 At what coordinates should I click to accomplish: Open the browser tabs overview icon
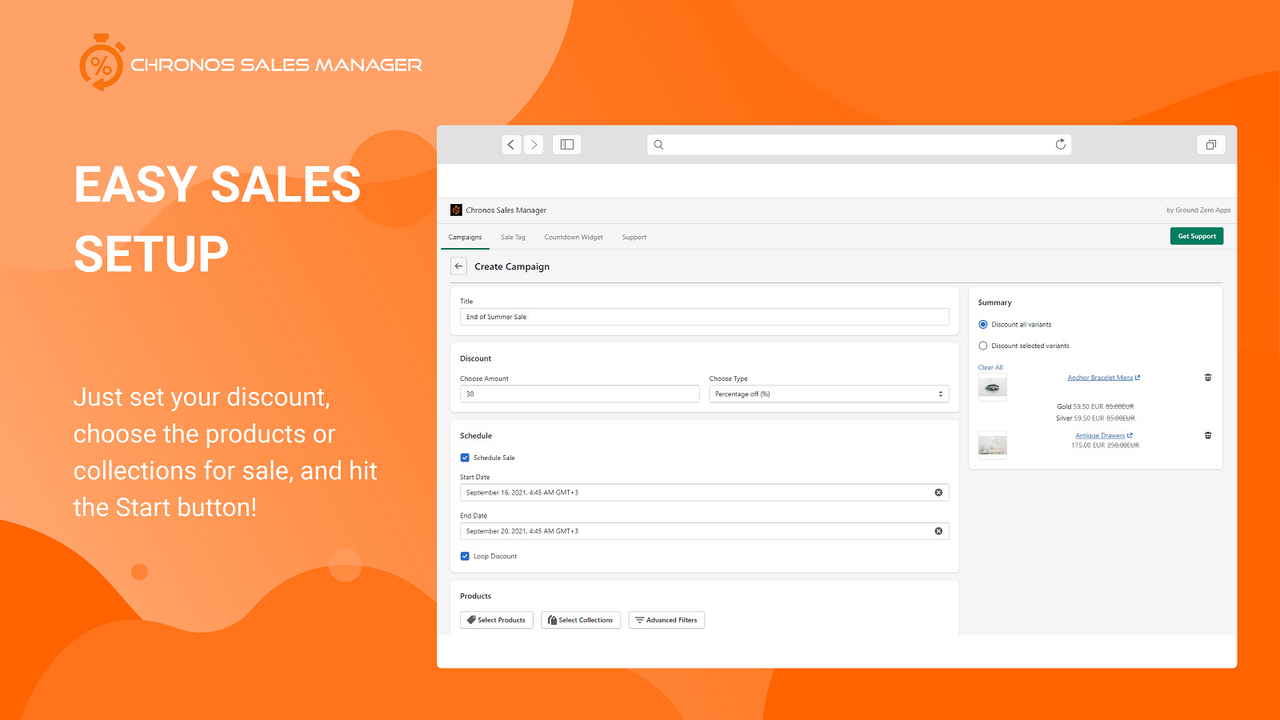(1211, 145)
